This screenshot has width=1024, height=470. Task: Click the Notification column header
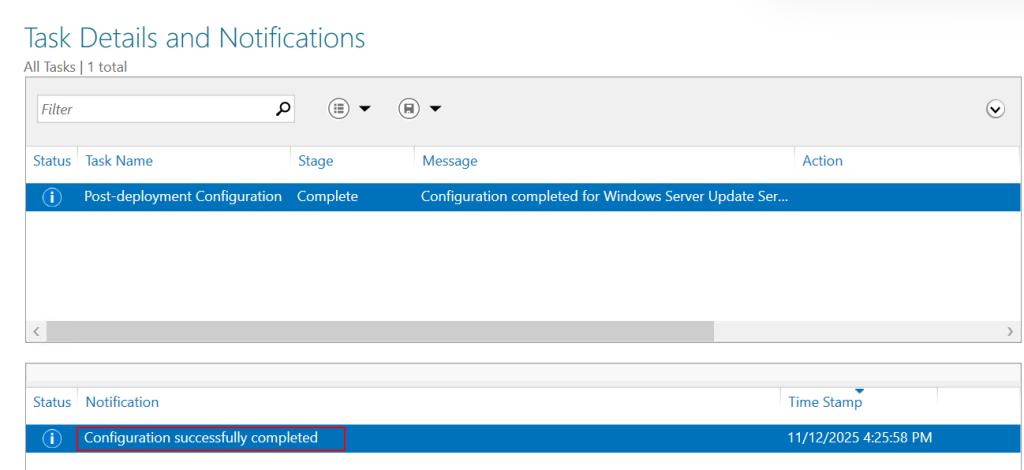pos(122,402)
